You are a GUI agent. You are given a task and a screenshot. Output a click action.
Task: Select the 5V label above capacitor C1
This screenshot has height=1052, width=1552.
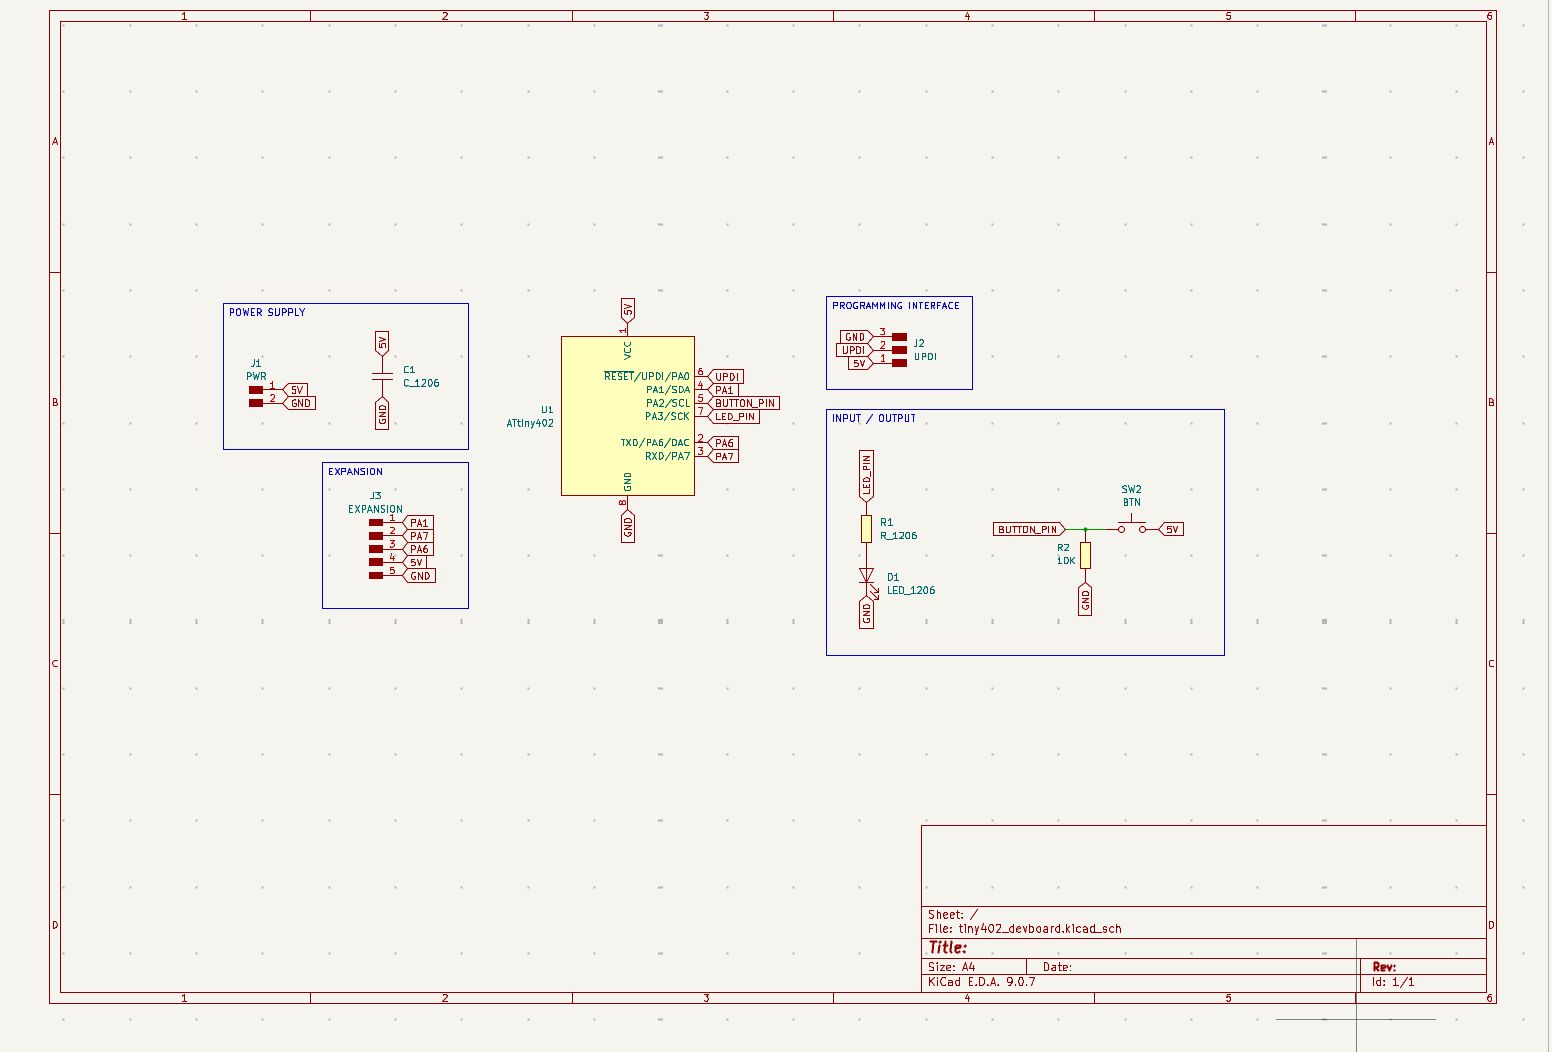[382, 343]
